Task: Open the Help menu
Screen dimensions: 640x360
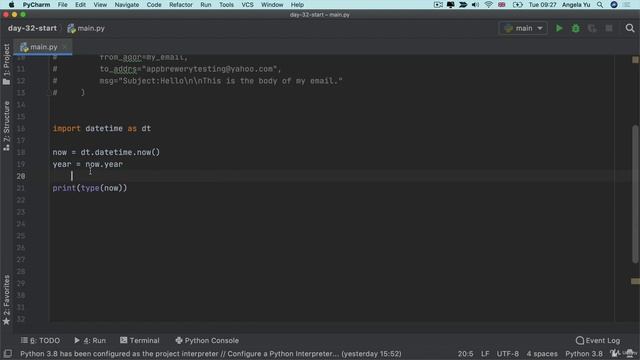Action: [x=297, y=5]
